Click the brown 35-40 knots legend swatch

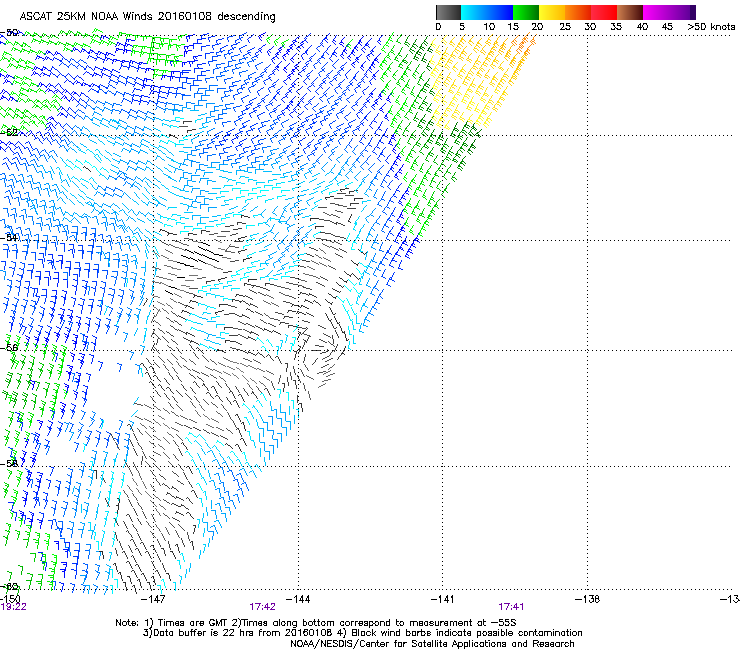[x=630, y=12]
